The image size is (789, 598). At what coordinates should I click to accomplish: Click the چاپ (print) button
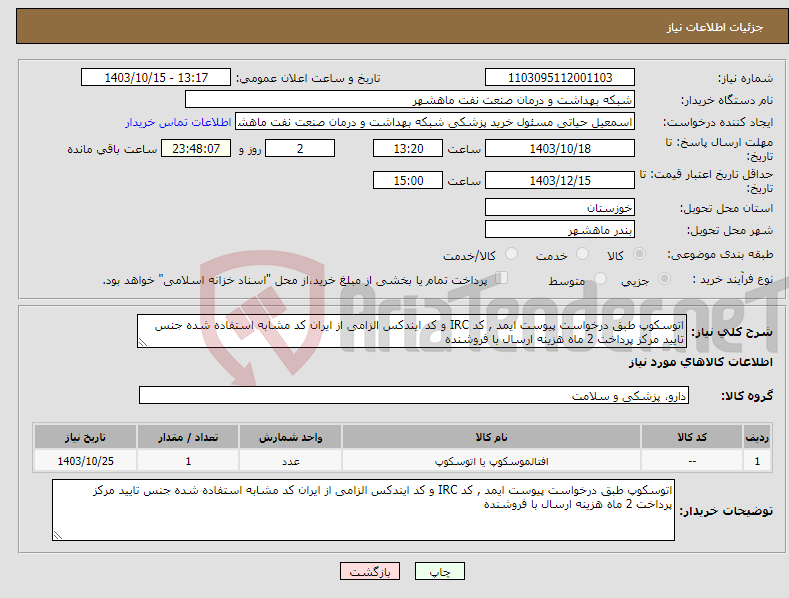[x=439, y=571]
